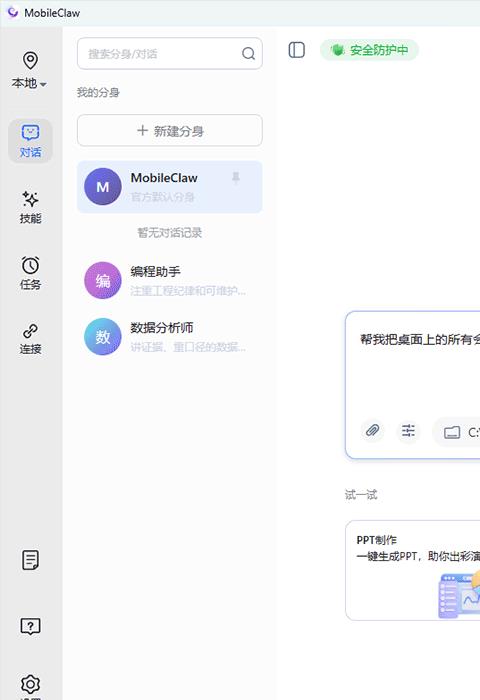Image resolution: width=480 pixels, height=700 pixels.
Task: Click the MobileClaw logo in title bar
Action: (13, 12)
